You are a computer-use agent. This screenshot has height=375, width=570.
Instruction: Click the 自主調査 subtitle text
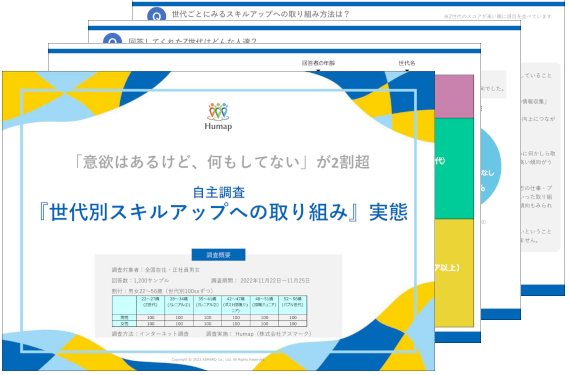pyautogui.click(x=218, y=192)
